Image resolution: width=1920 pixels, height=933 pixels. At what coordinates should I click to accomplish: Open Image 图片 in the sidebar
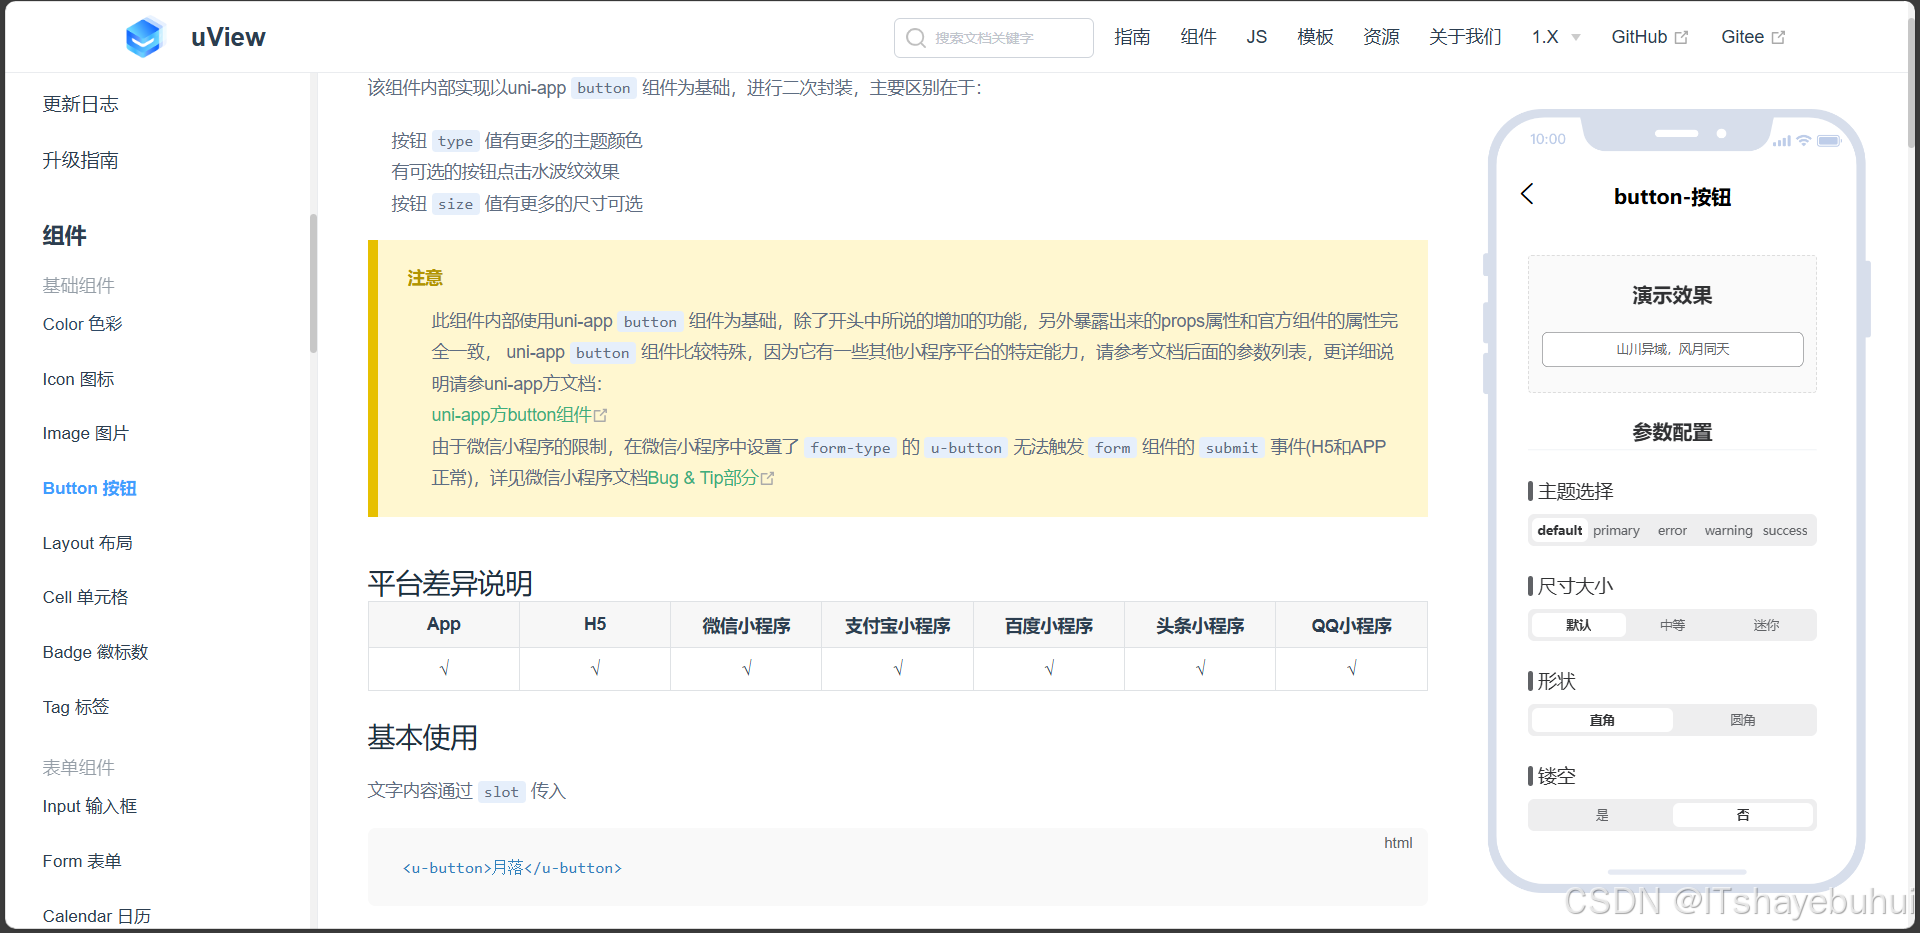coord(85,433)
